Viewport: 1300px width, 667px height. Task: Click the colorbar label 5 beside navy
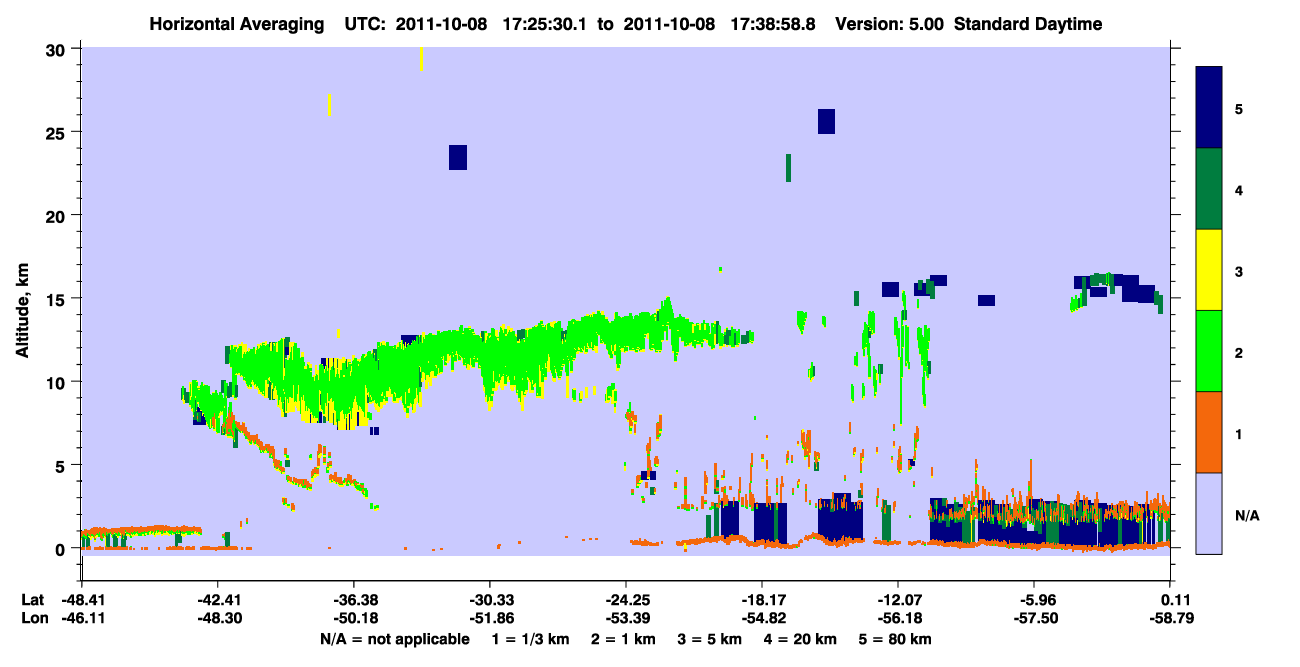(x=1239, y=109)
